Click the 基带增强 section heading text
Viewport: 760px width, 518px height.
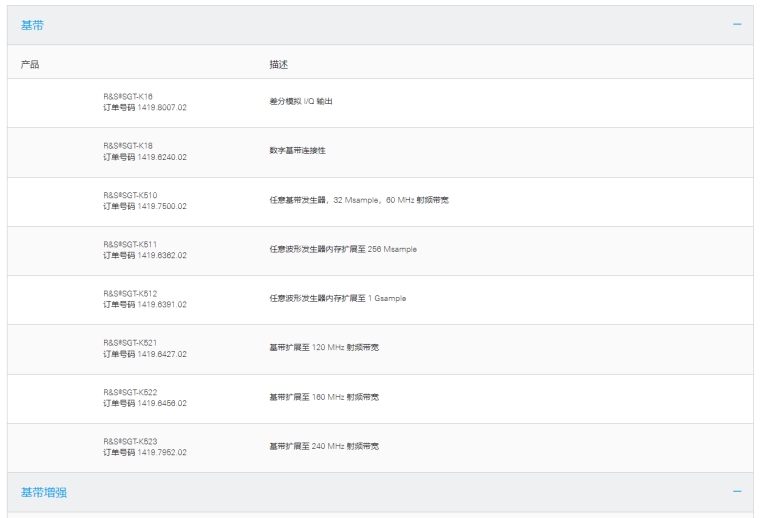click(44, 492)
